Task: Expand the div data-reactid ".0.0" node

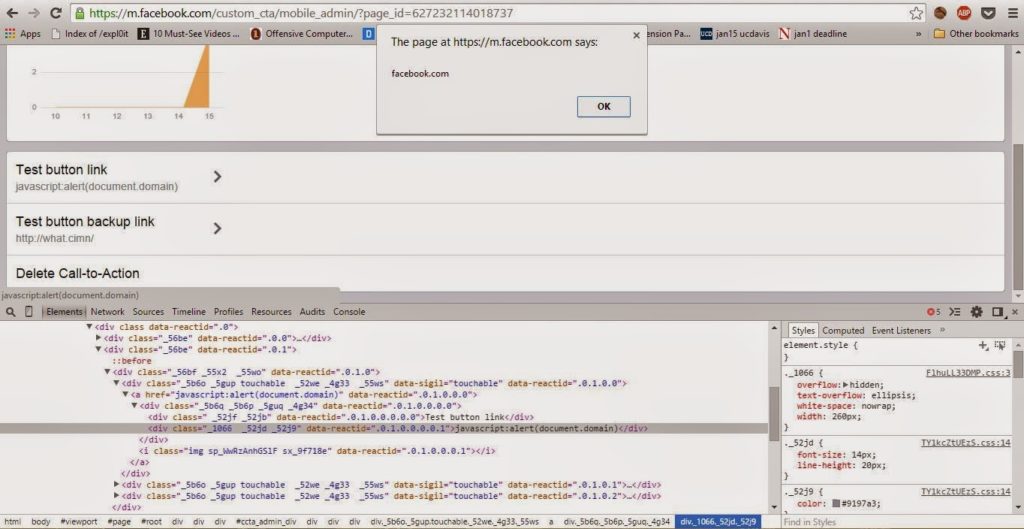Action: (99, 338)
